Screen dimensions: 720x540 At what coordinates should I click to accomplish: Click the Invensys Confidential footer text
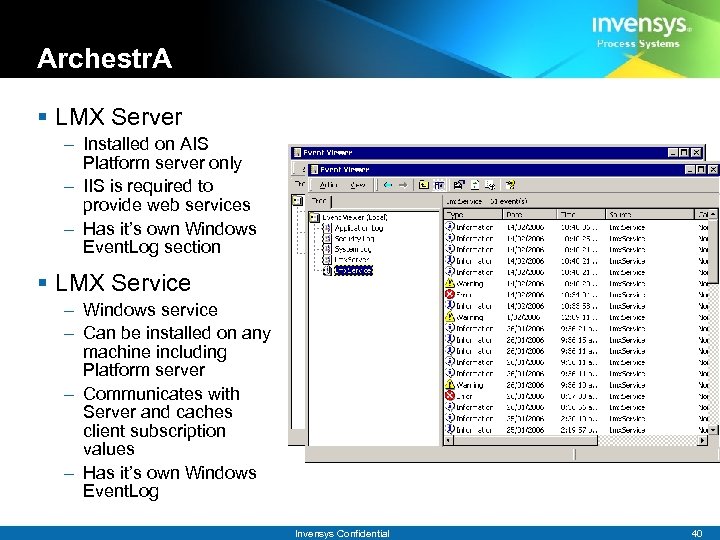point(342,534)
